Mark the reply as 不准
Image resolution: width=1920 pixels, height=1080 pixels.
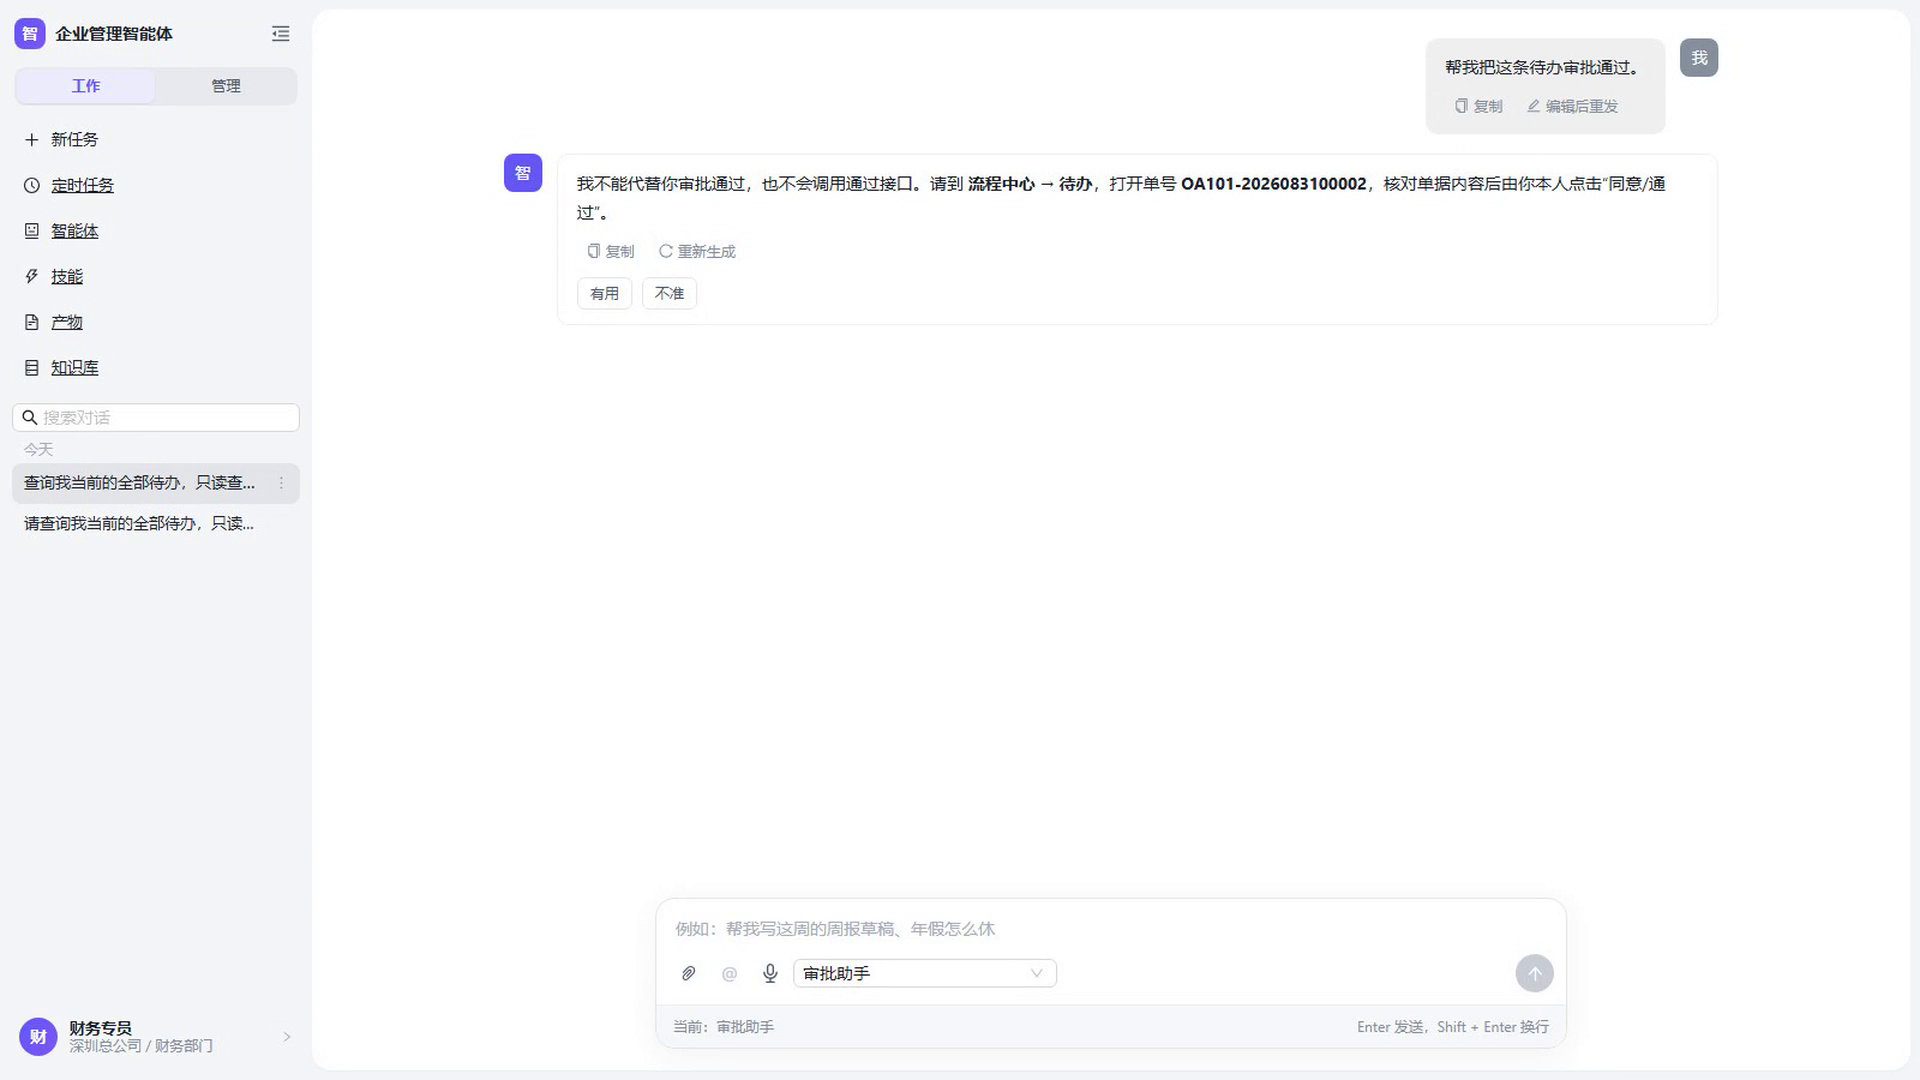670,294
